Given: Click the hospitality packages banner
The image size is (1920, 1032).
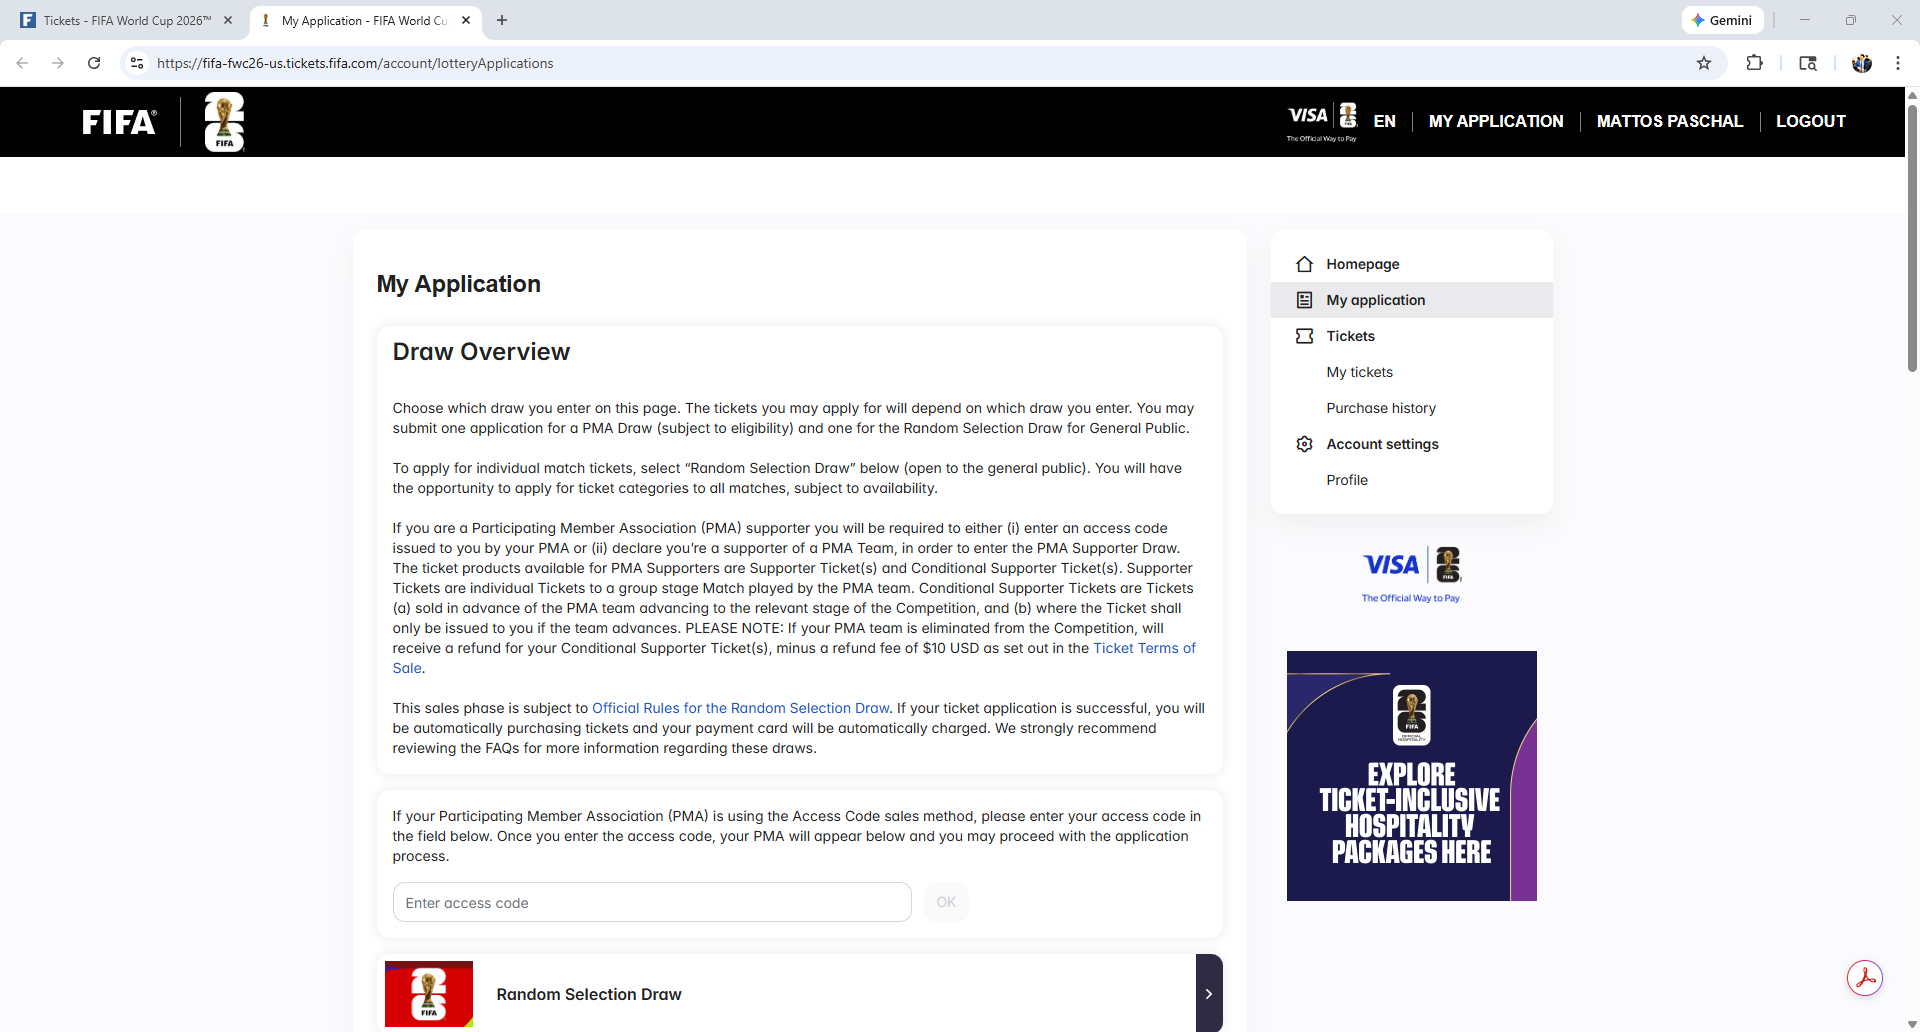Looking at the screenshot, I should 1411,776.
